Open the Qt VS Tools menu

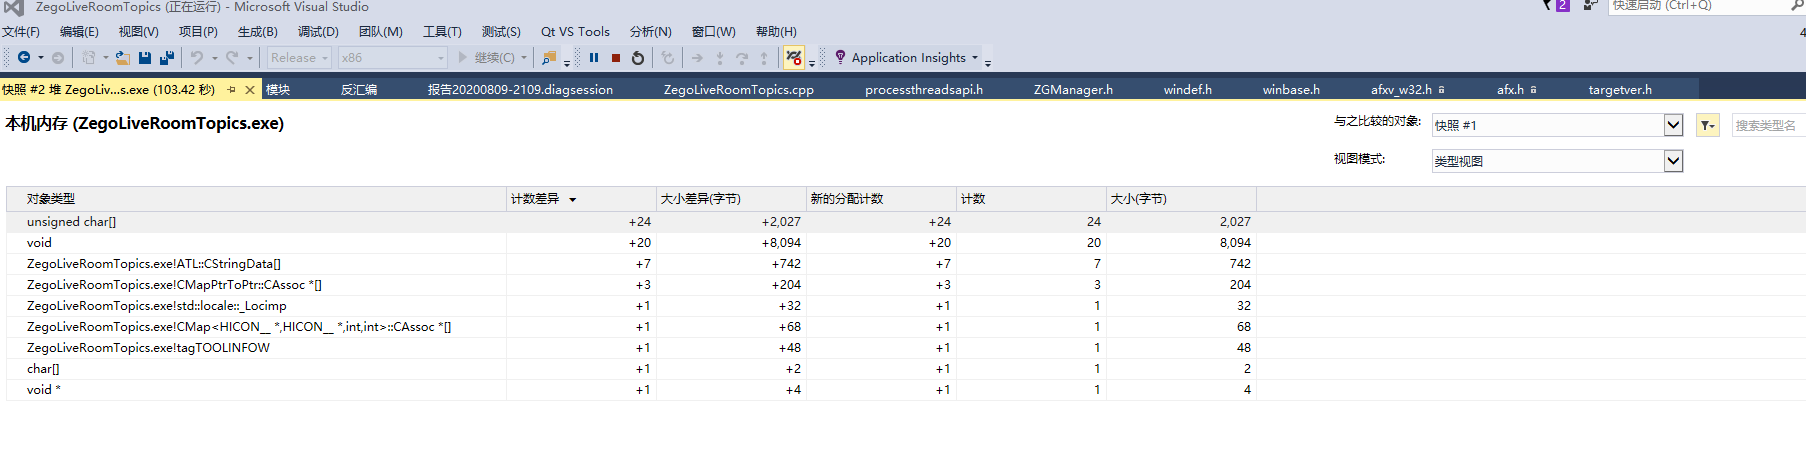[x=575, y=32]
